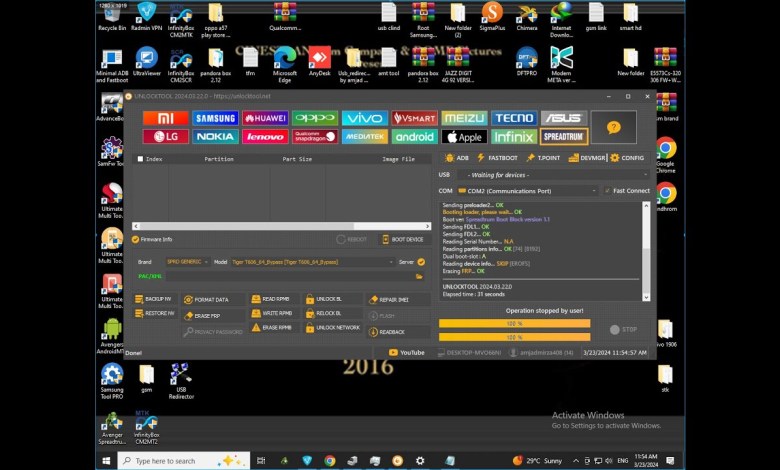
Task: Select the Lenovo brand tile
Action: 265,136
